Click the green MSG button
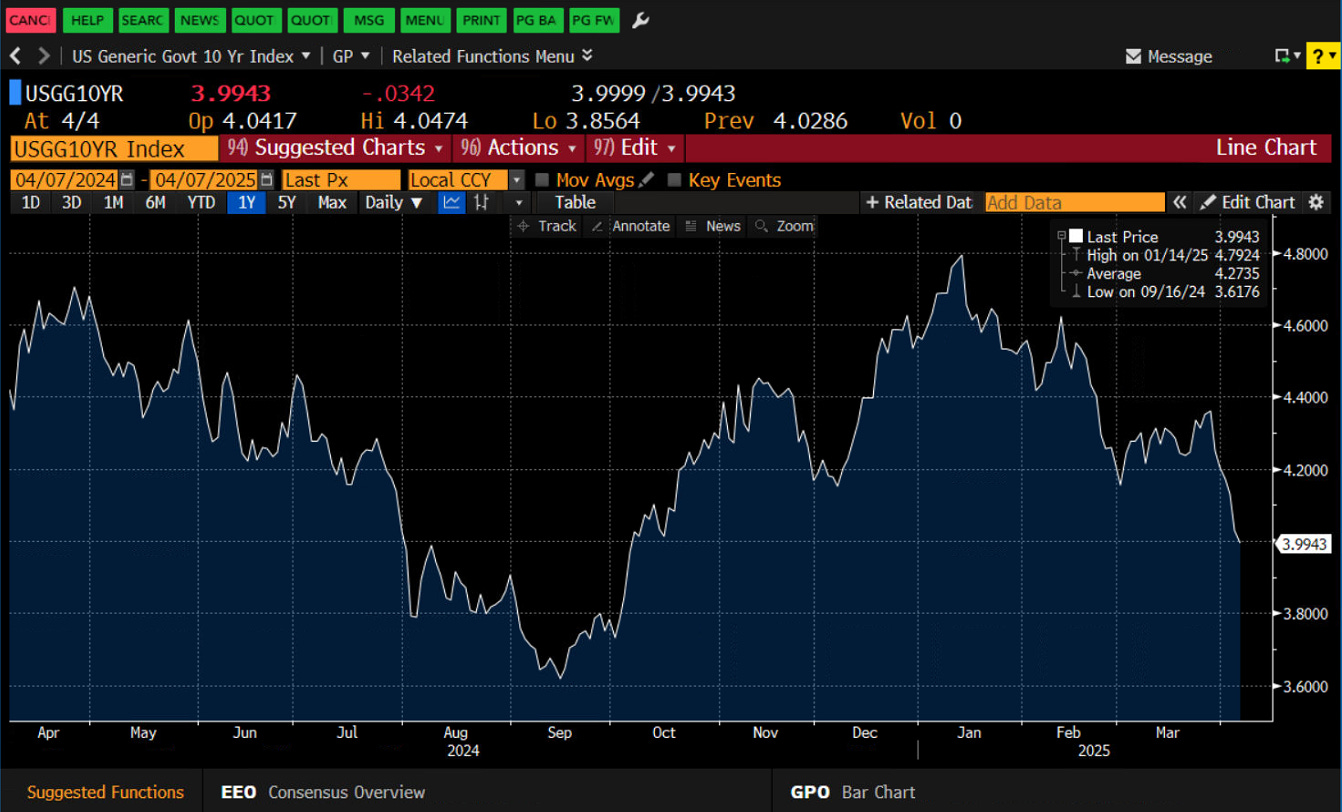 pyautogui.click(x=369, y=20)
